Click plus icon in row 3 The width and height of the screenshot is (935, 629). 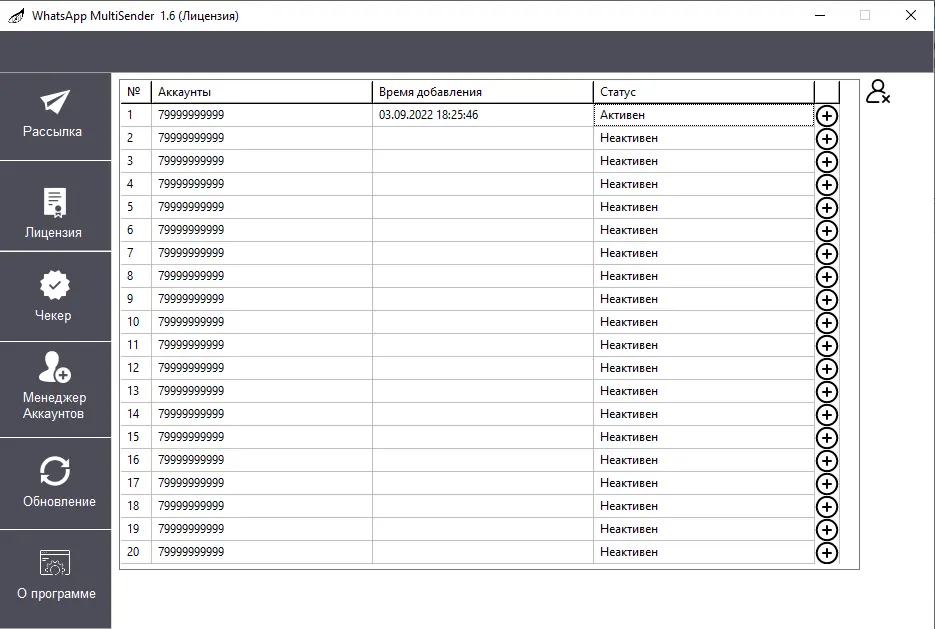(826, 162)
